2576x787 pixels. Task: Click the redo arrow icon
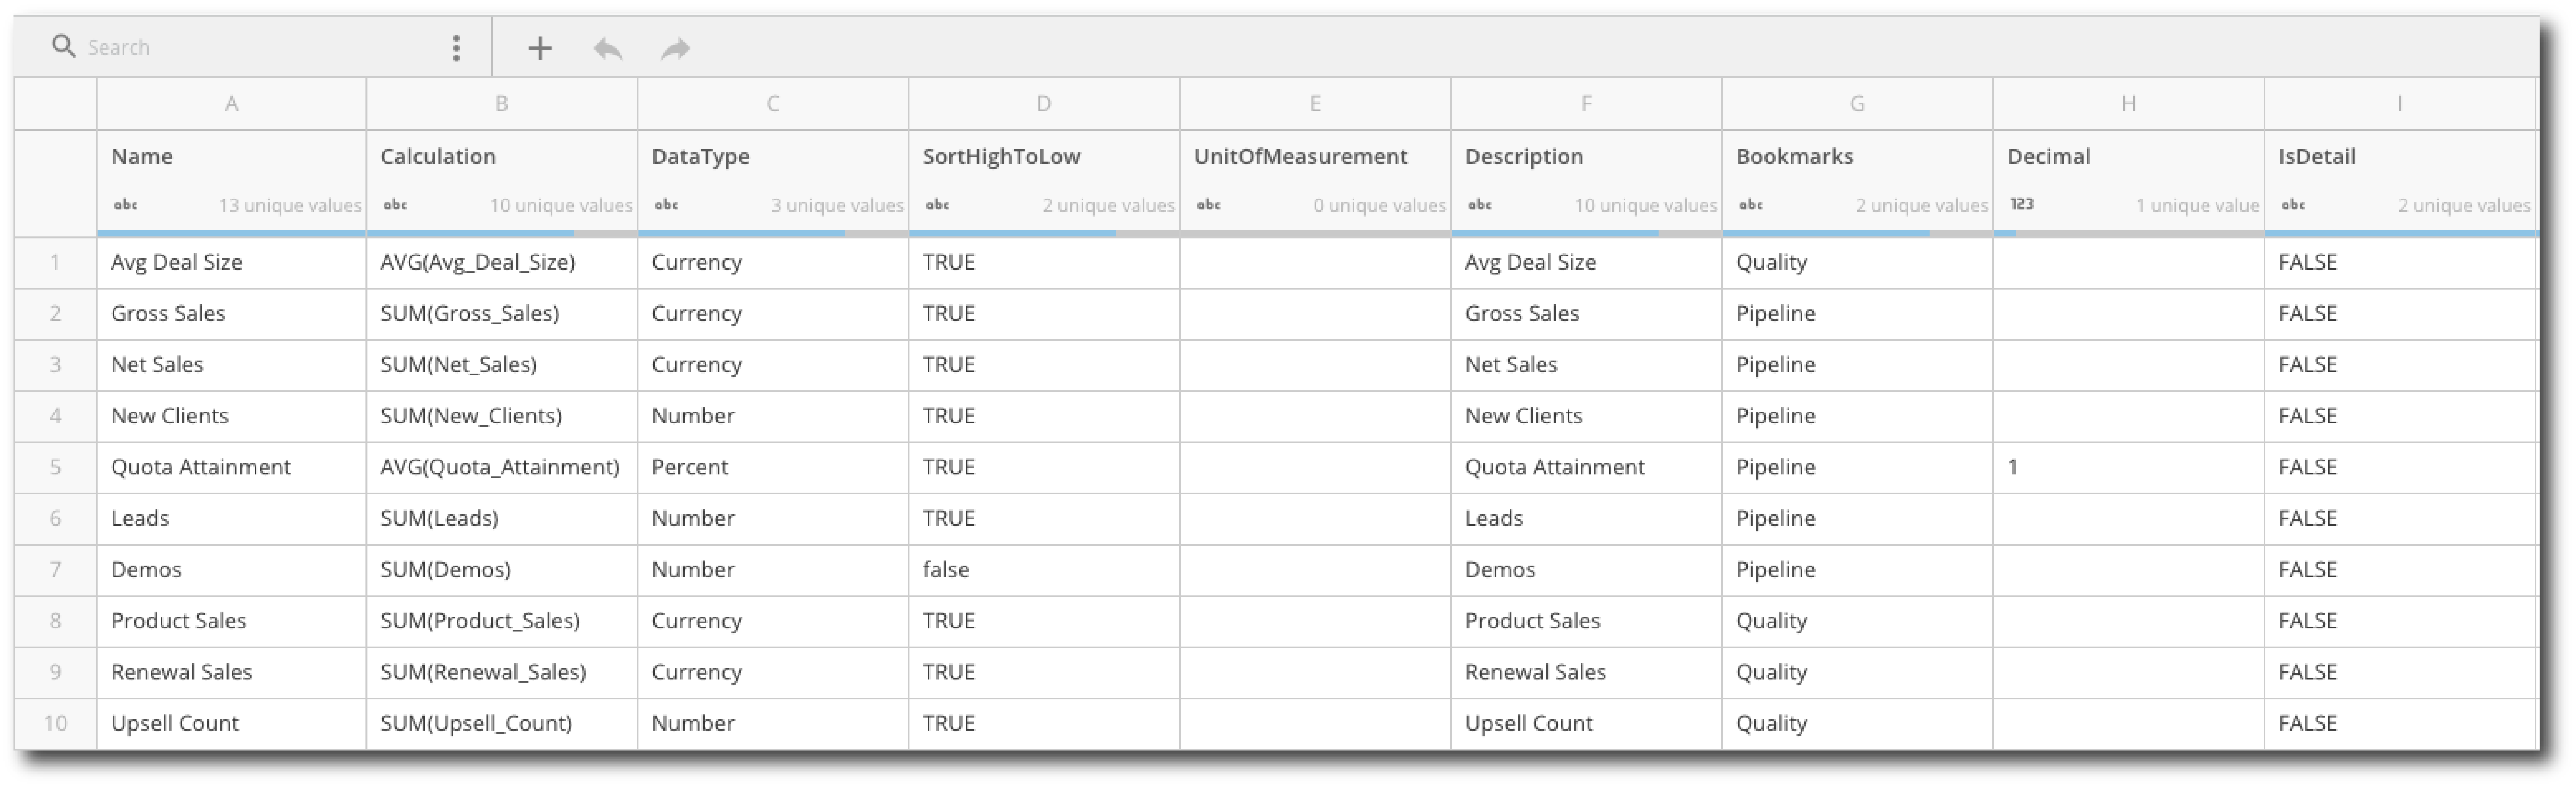pyautogui.click(x=676, y=48)
